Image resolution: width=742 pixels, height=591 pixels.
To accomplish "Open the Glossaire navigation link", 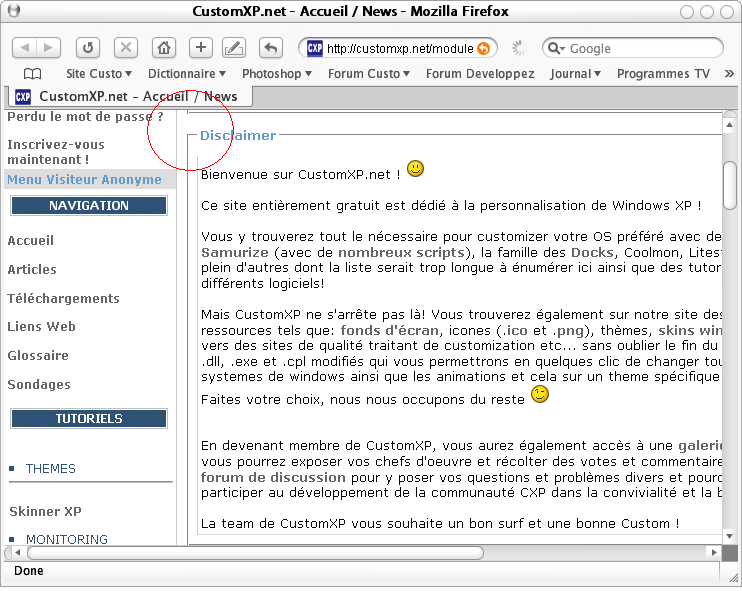I will (38, 356).
